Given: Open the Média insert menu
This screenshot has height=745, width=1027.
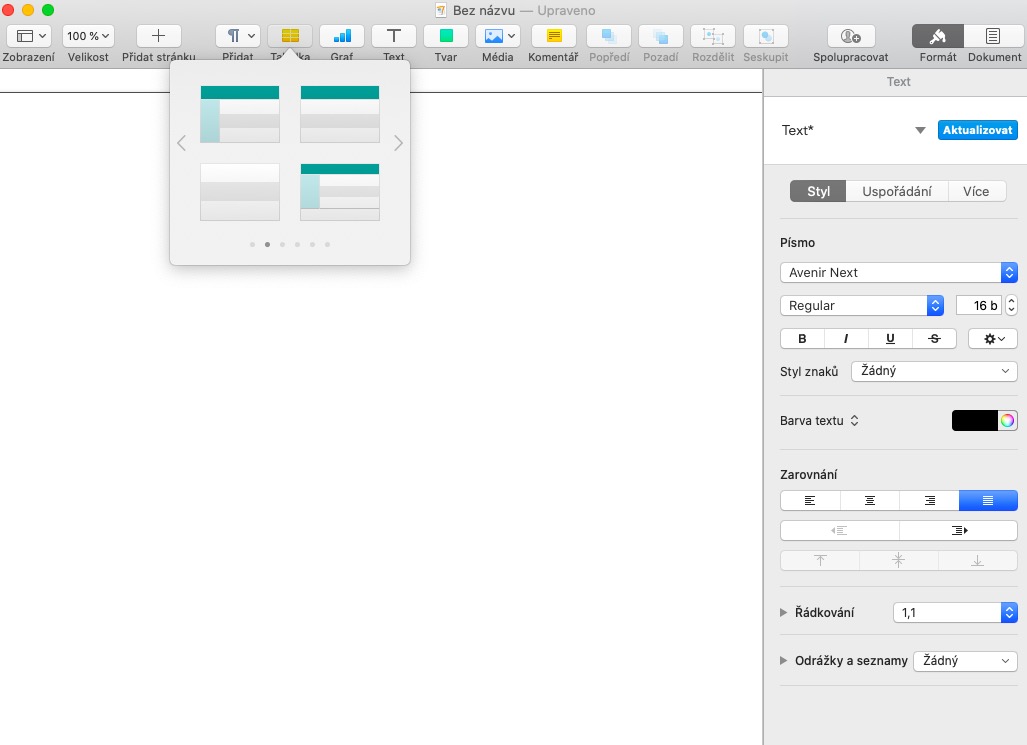Looking at the screenshot, I should [498, 36].
